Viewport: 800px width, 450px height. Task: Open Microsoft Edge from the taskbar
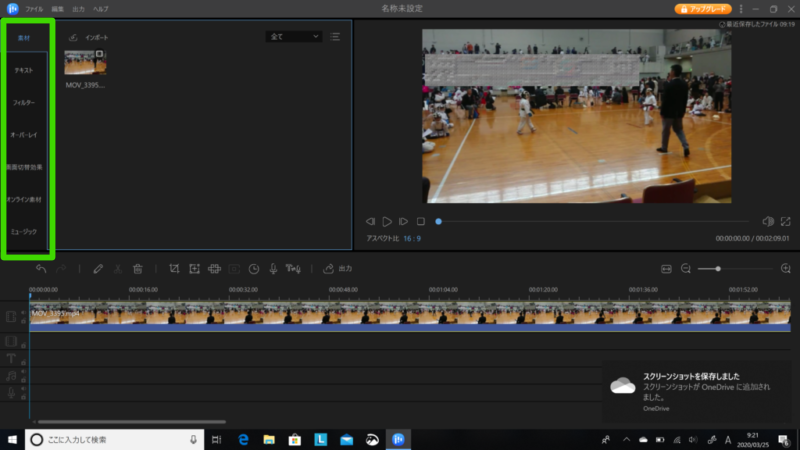point(243,439)
